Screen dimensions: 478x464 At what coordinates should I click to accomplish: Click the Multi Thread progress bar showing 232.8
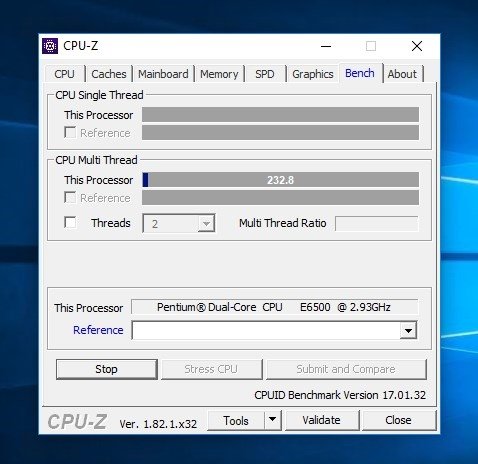(x=280, y=180)
